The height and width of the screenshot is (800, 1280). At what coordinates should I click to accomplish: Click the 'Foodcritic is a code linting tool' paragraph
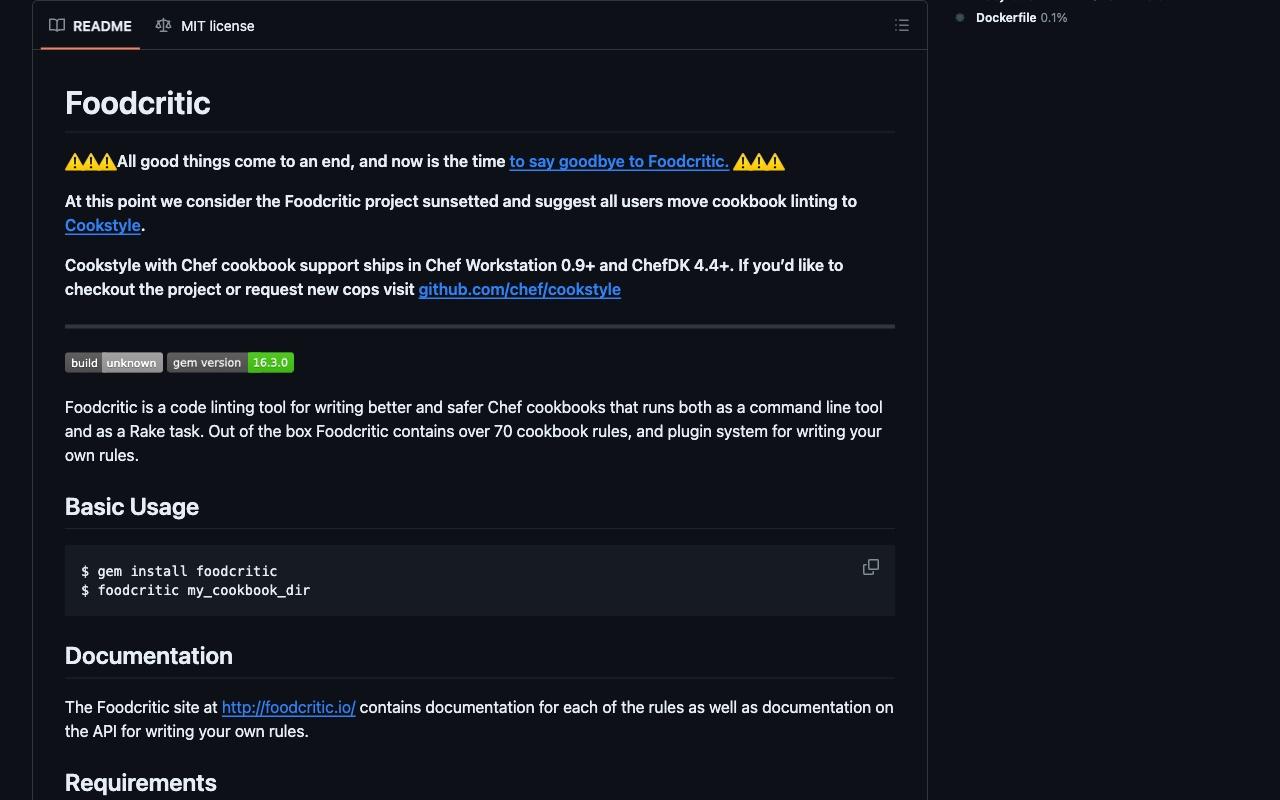click(474, 431)
